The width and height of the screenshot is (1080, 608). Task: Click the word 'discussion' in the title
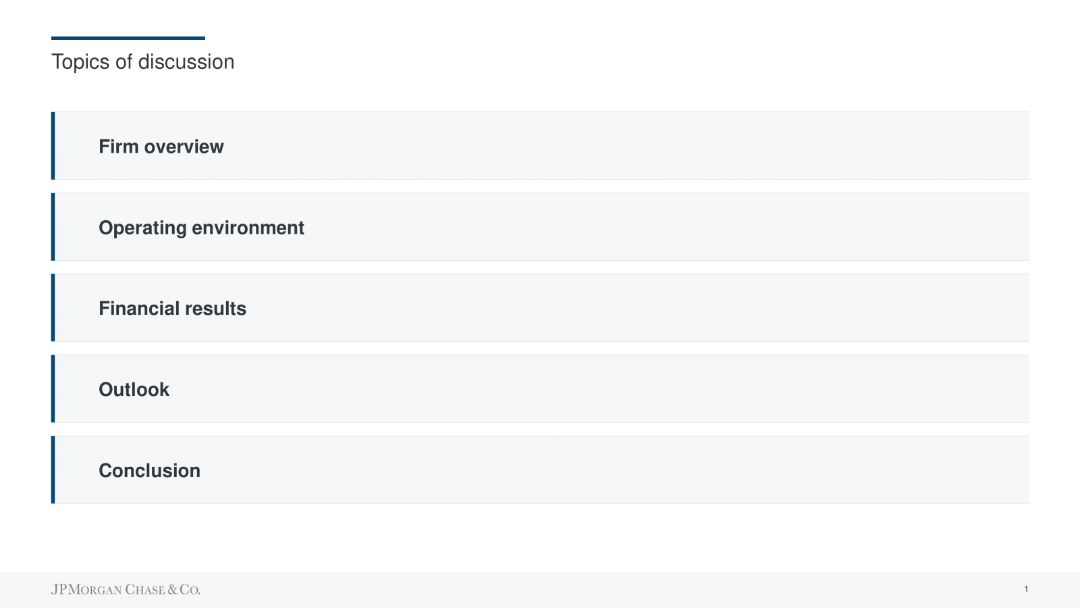point(186,62)
